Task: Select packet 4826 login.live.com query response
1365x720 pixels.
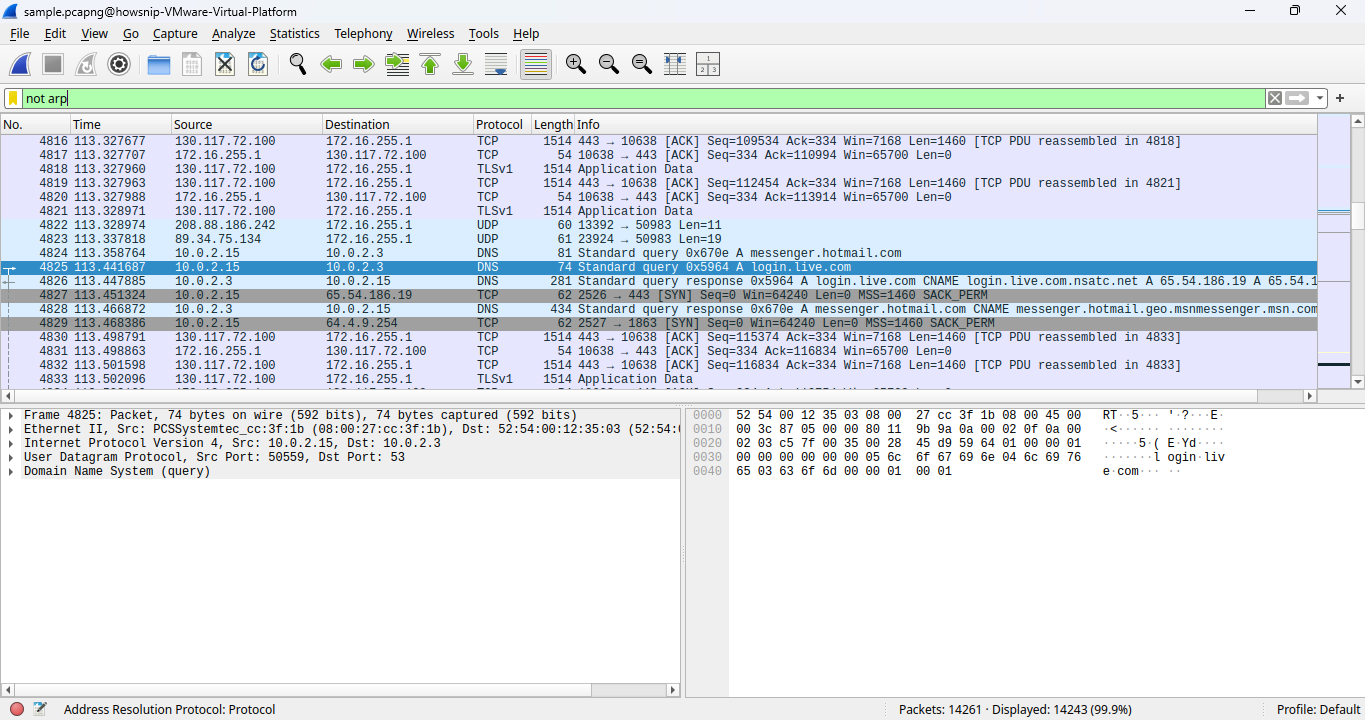Action: point(658,282)
